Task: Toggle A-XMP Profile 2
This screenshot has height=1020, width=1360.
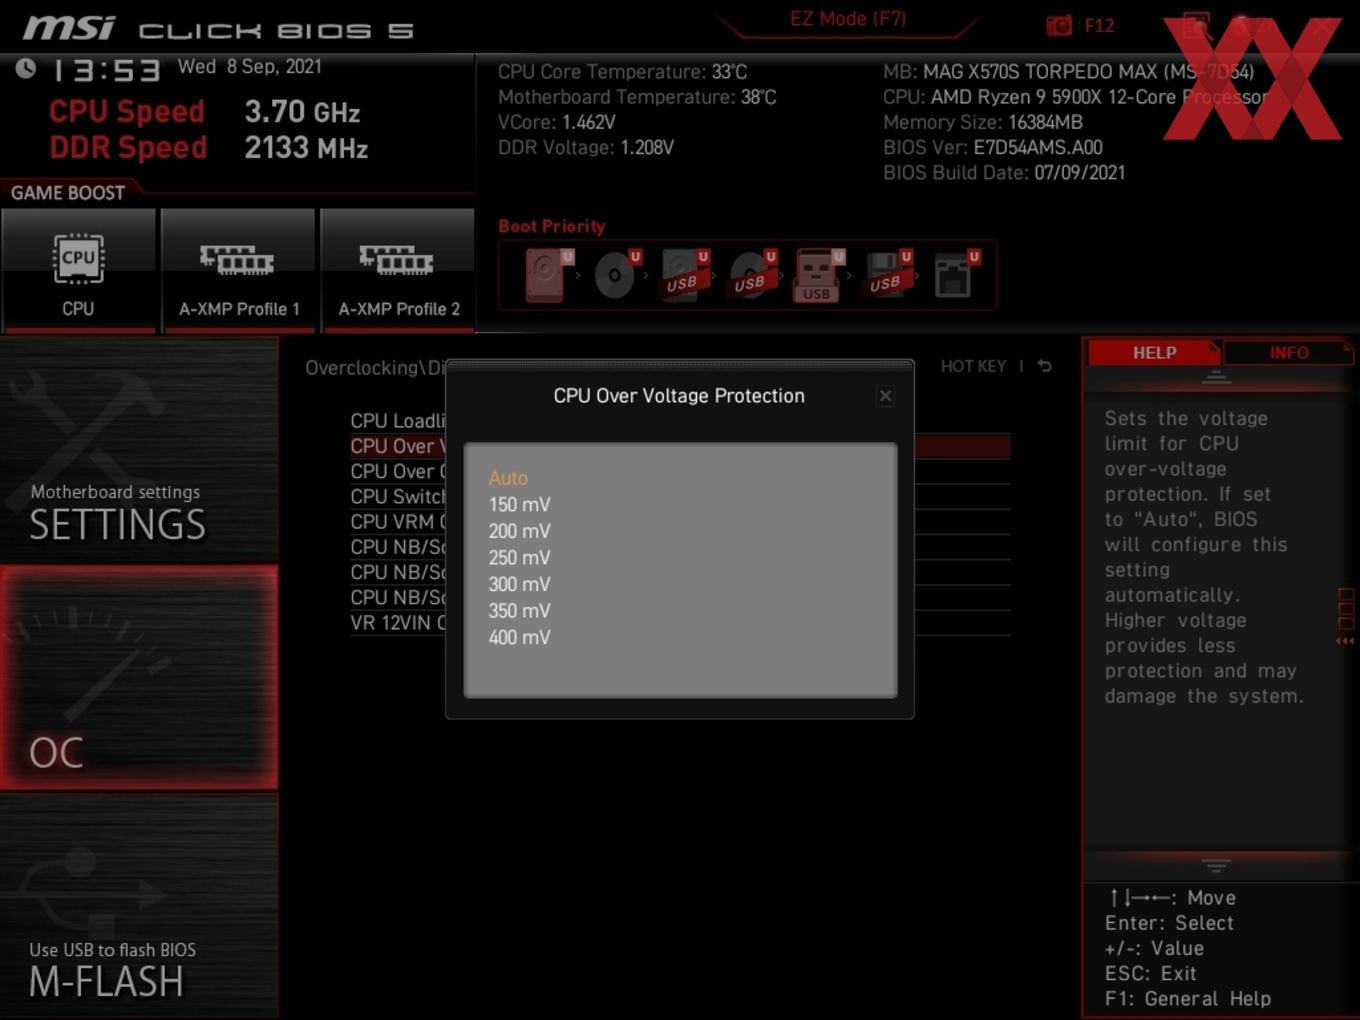Action: click(398, 270)
